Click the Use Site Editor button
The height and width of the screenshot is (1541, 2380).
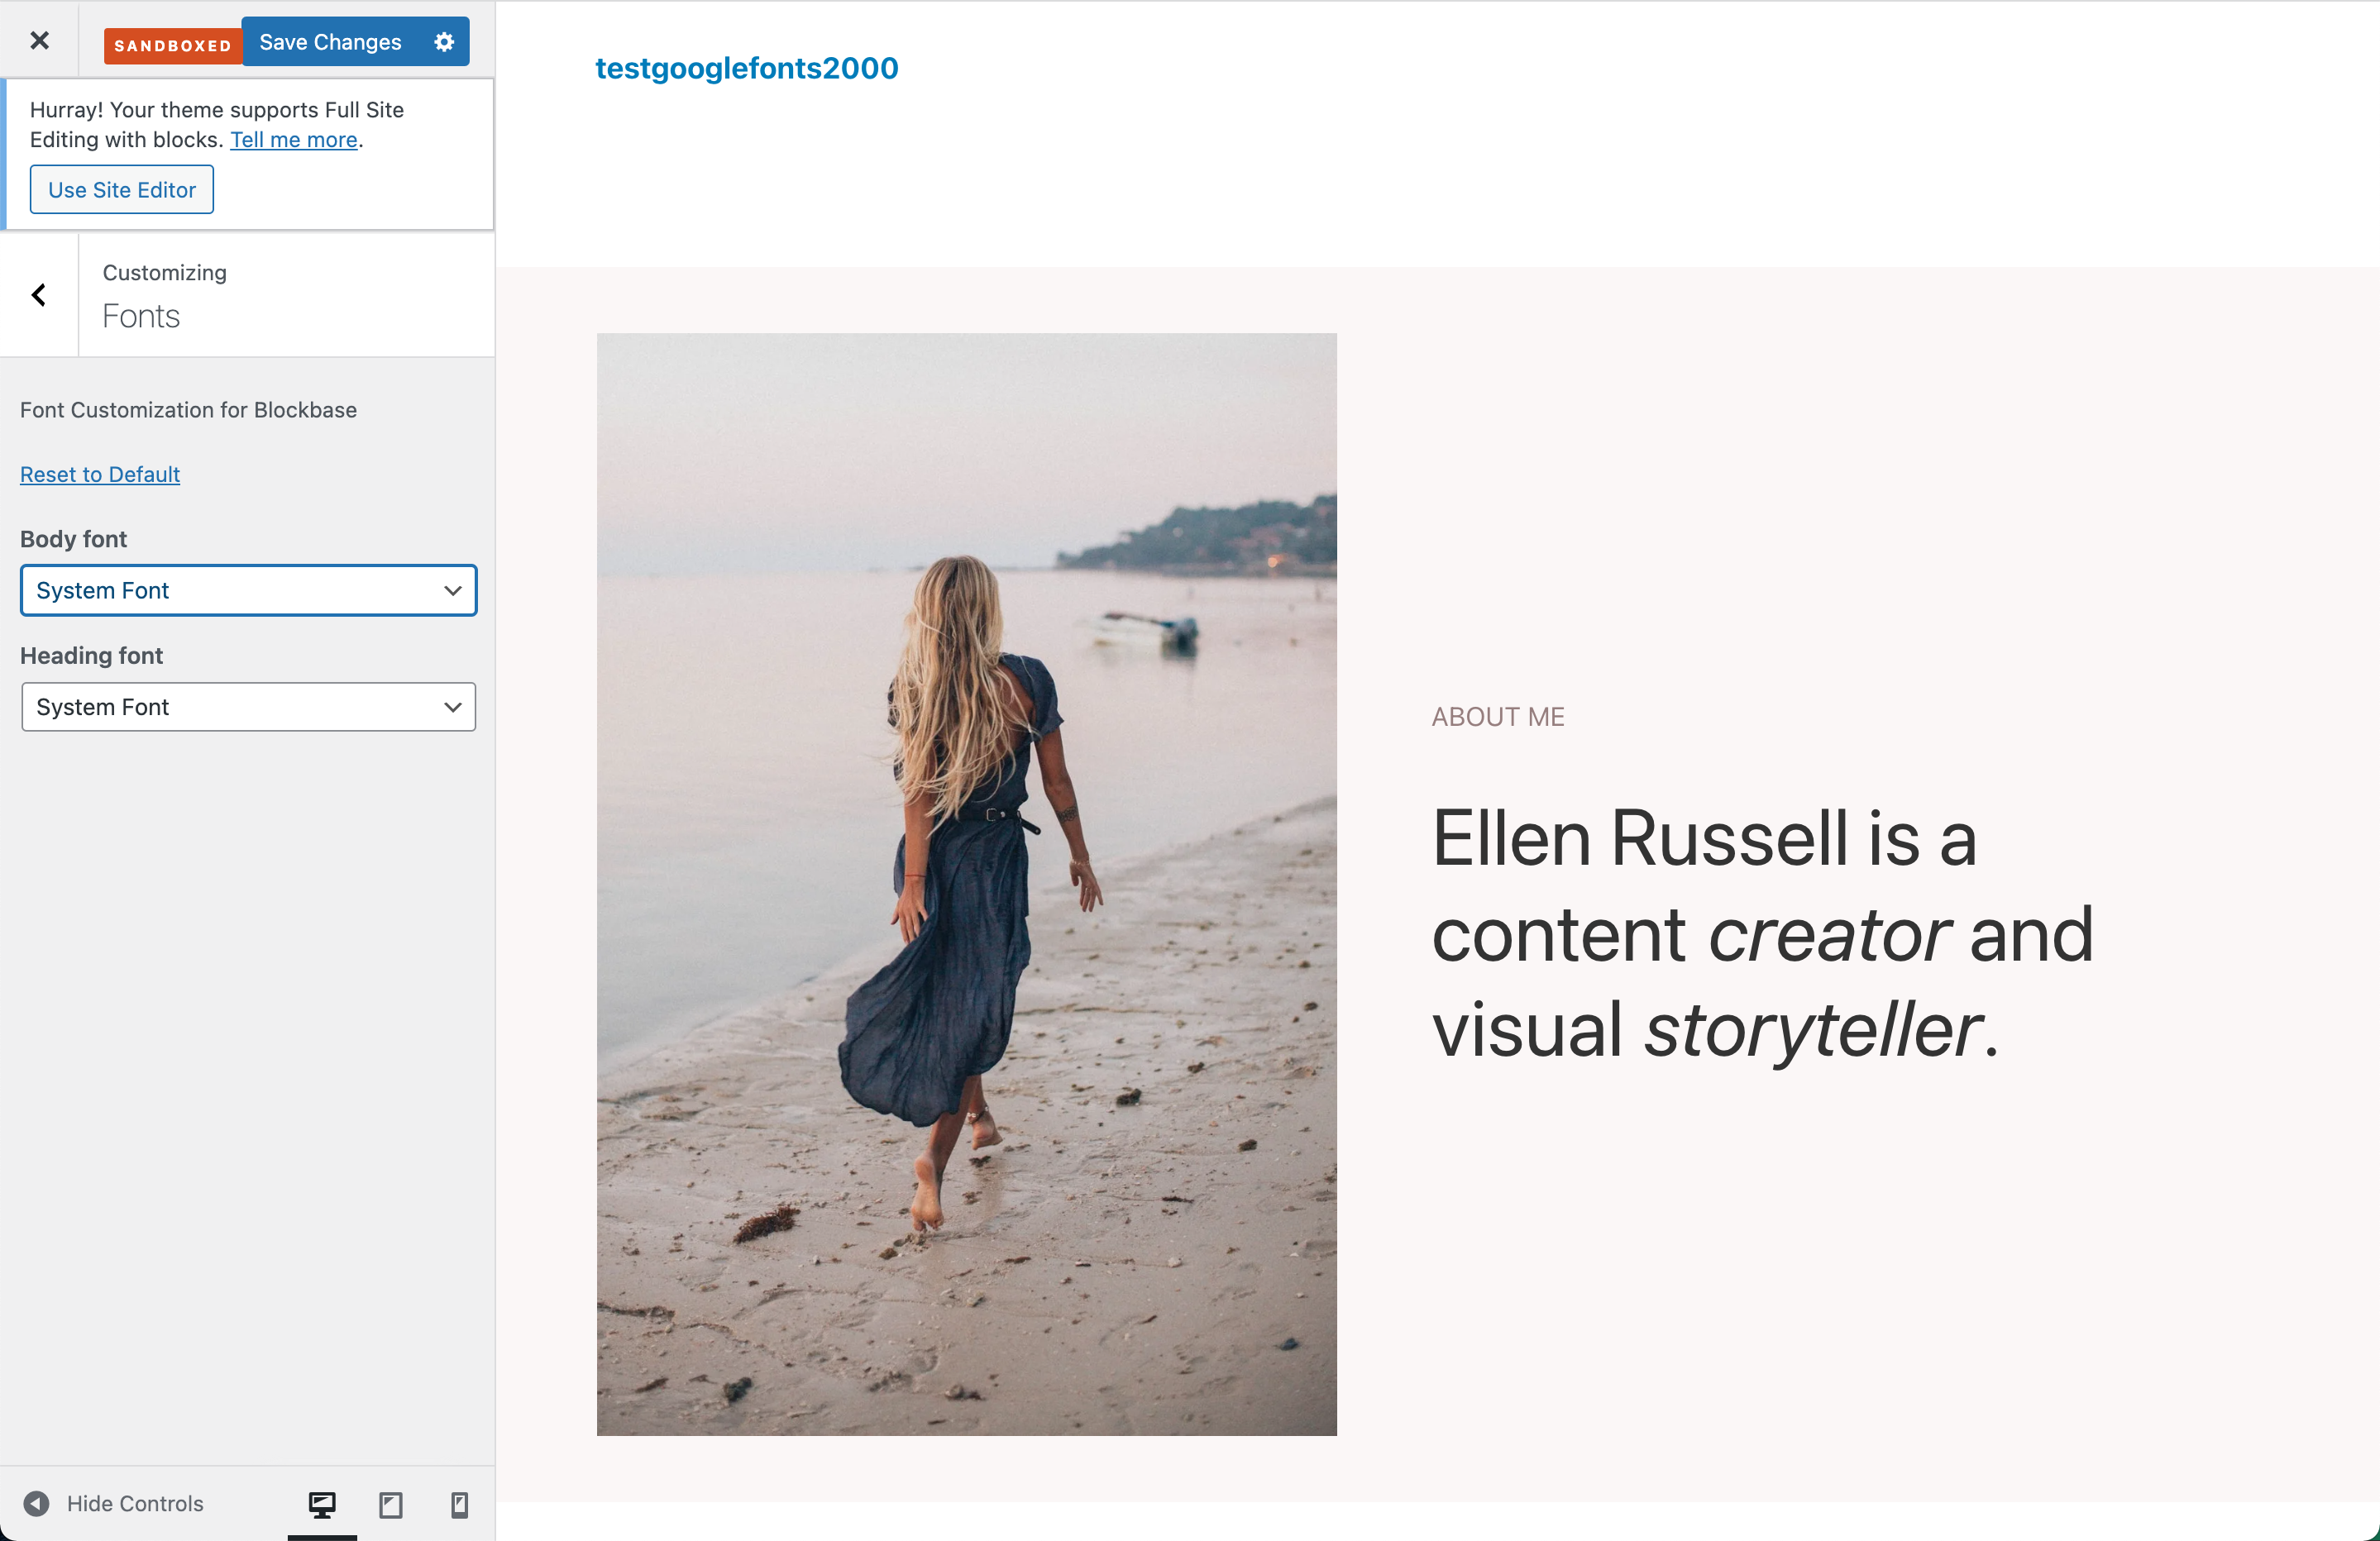(122, 189)
